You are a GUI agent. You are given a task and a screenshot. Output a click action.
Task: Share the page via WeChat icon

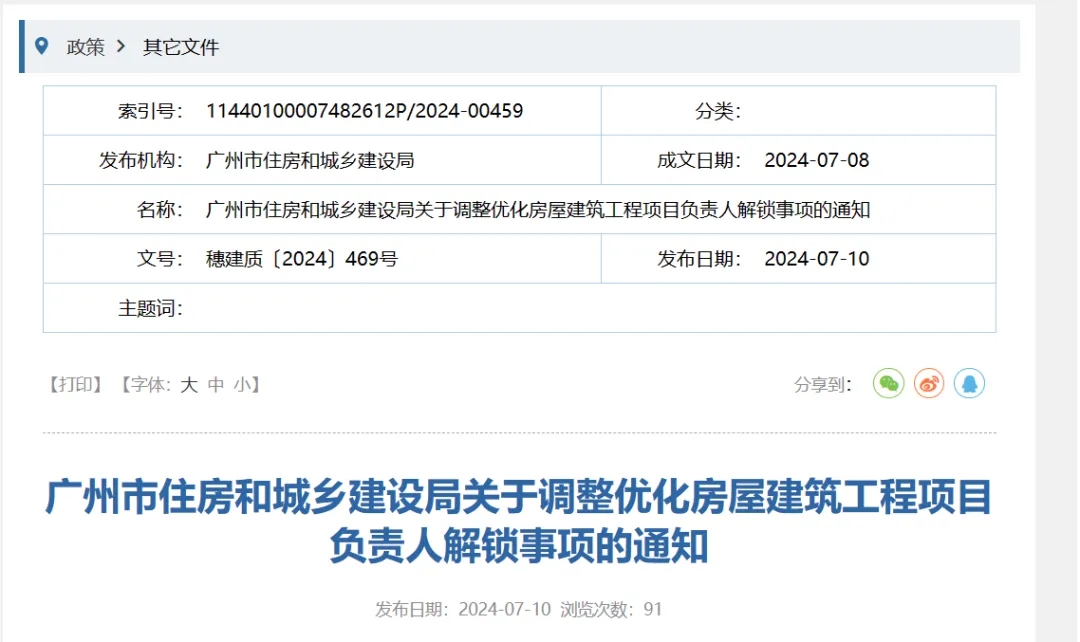889,384
